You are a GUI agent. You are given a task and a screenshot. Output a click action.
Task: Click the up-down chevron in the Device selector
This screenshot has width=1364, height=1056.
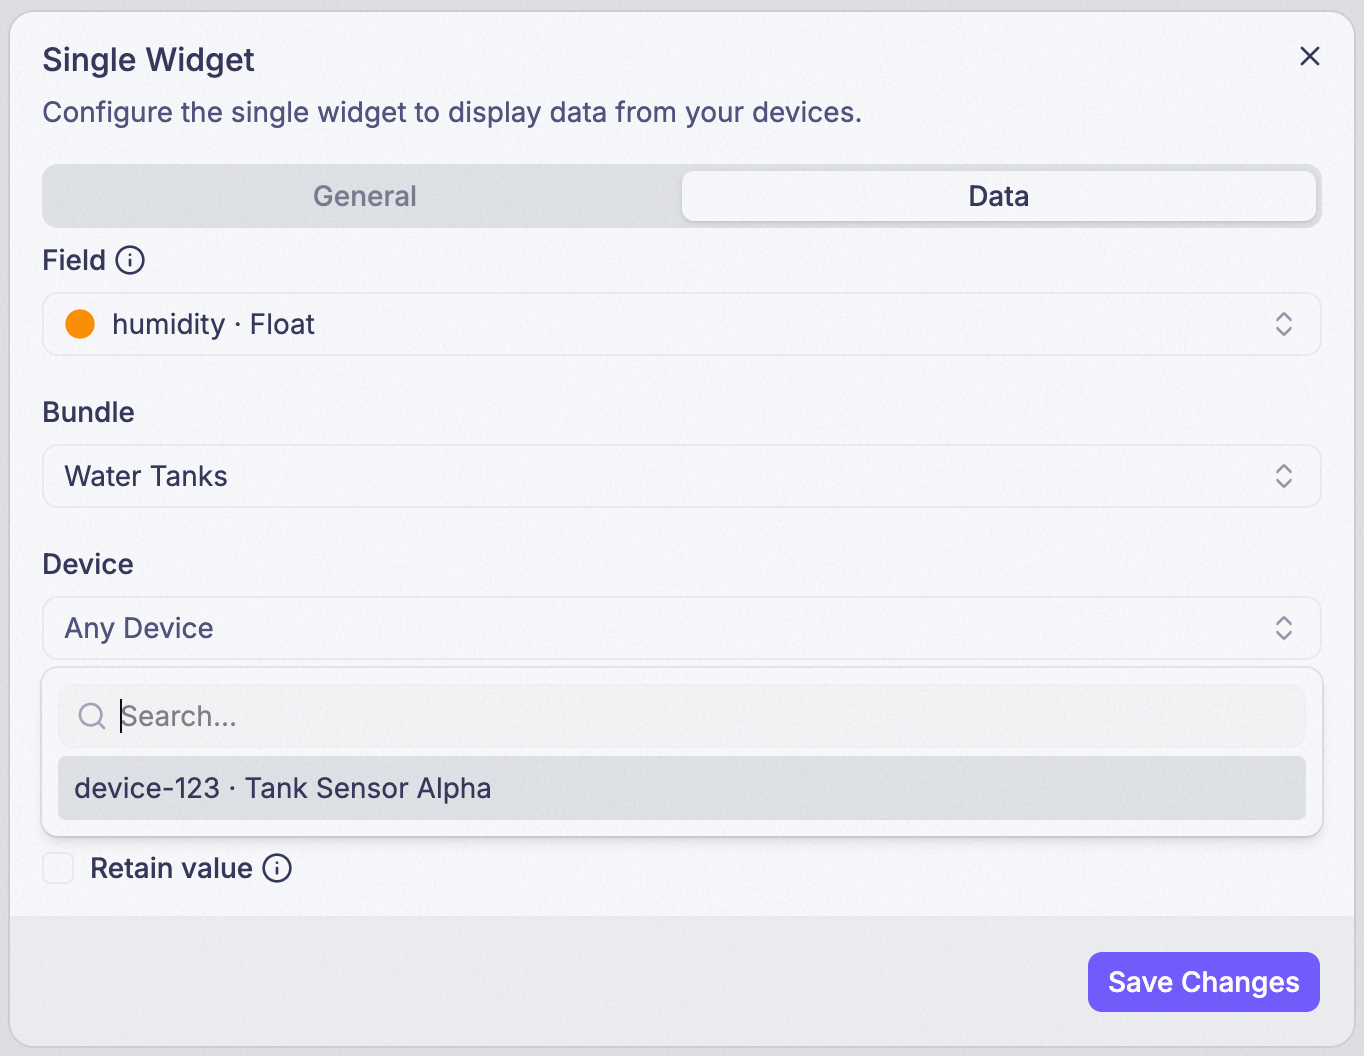coord(1284,628)
